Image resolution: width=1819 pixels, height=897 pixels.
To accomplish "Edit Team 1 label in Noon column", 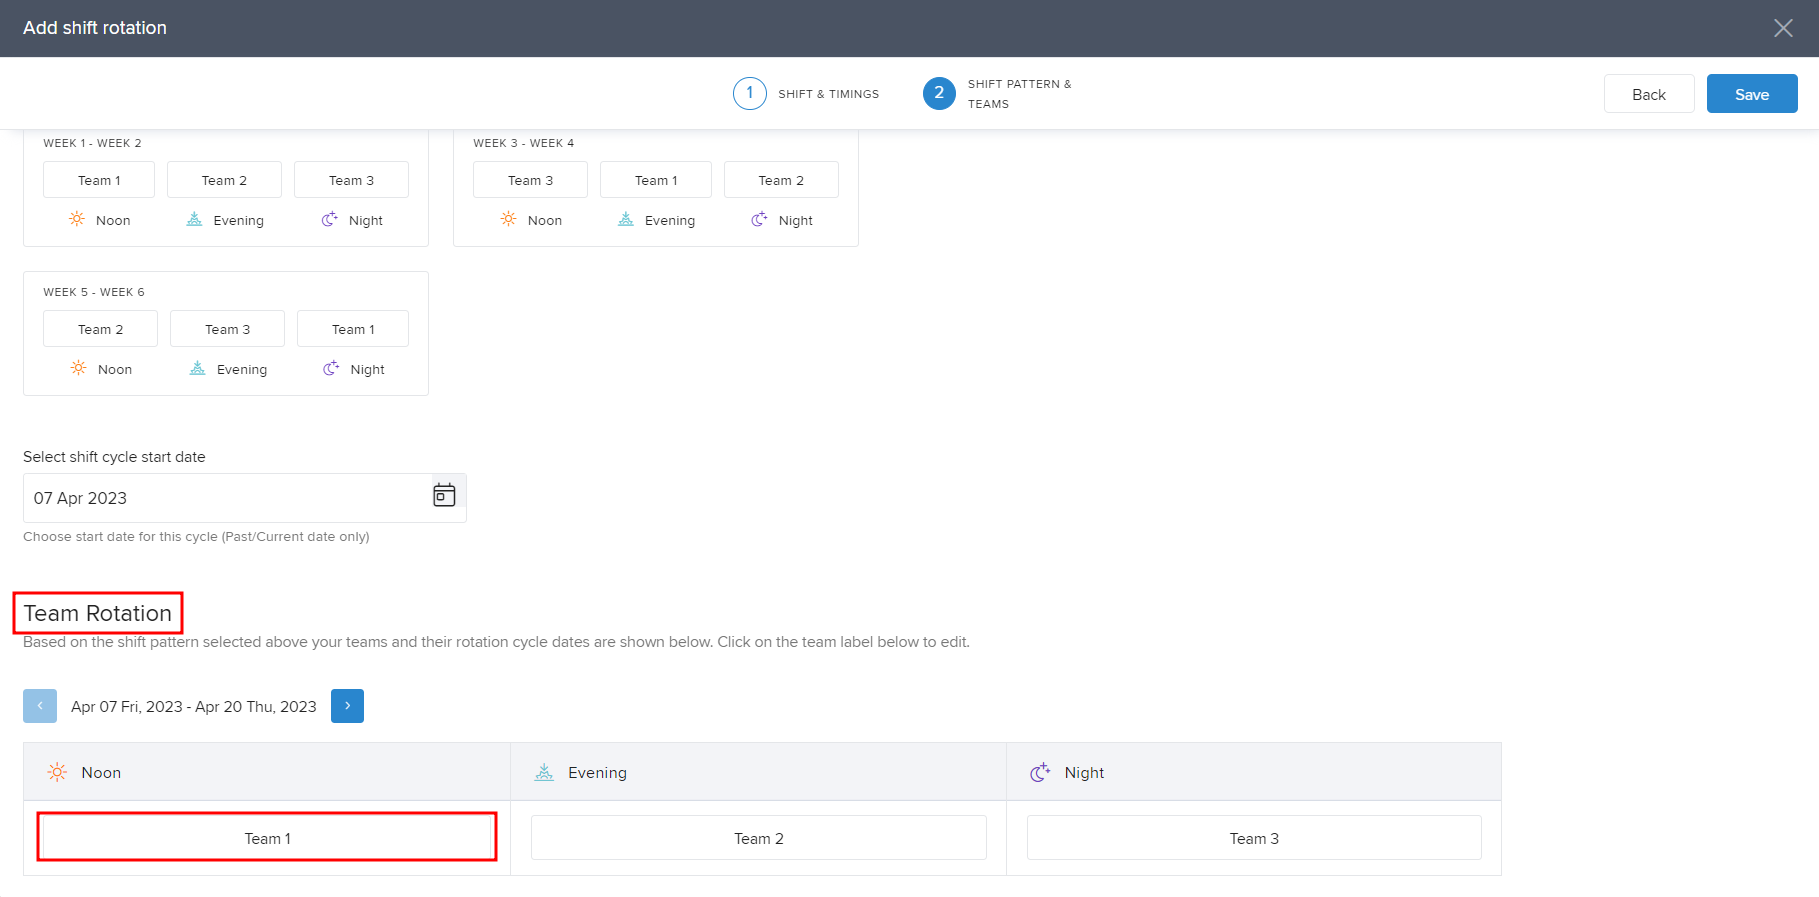I will click(267, 838).
